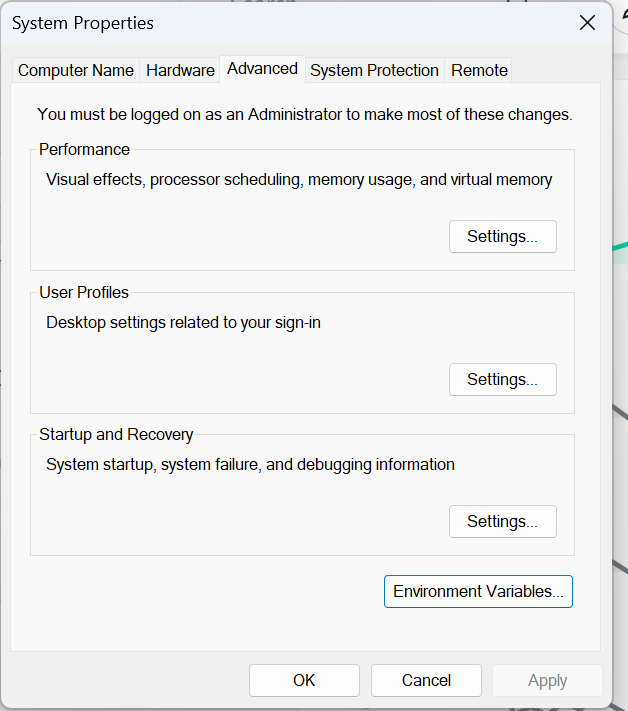
Task: Open Startup and Recovery Settings
Action: [502, 522]
